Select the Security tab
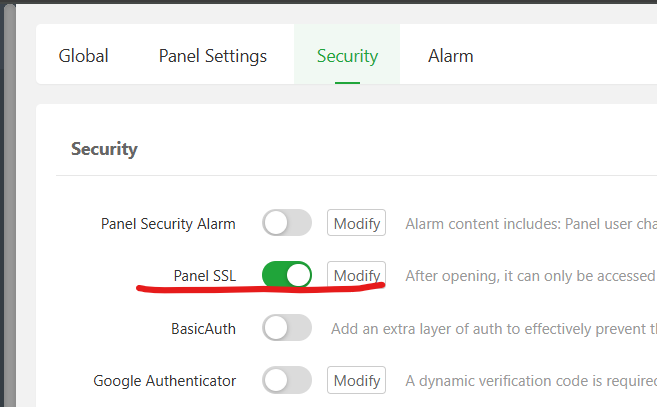This screenshot has height=407, width=657. tap(347, 55)
